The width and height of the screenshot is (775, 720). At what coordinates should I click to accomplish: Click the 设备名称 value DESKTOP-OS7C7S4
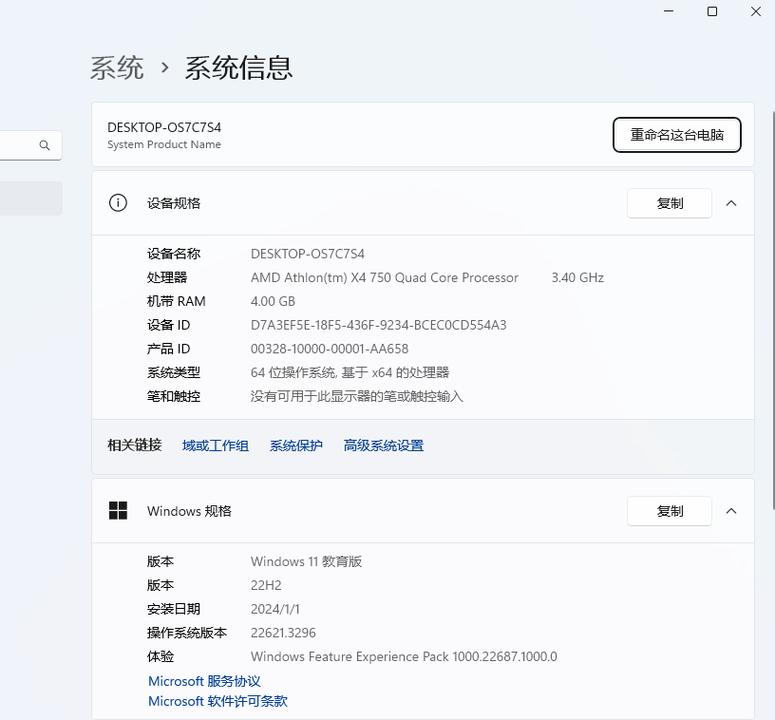point(307,254)
